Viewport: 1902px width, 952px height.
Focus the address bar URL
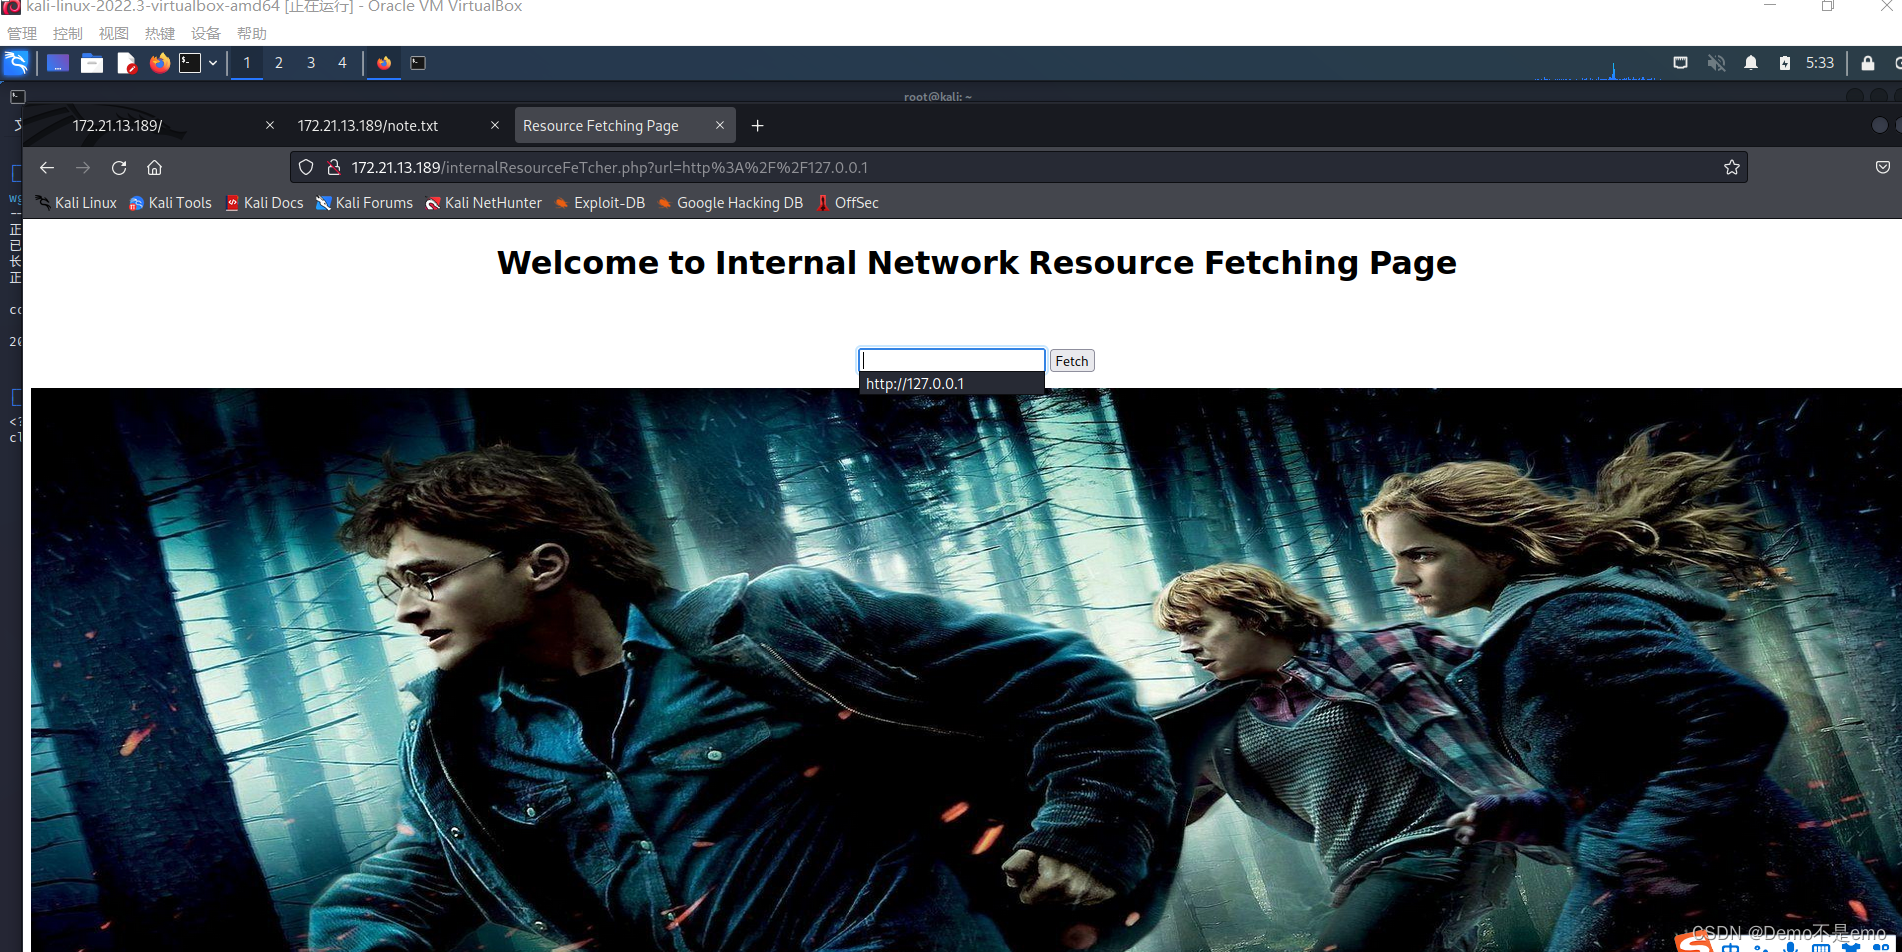coord(1020,168)
